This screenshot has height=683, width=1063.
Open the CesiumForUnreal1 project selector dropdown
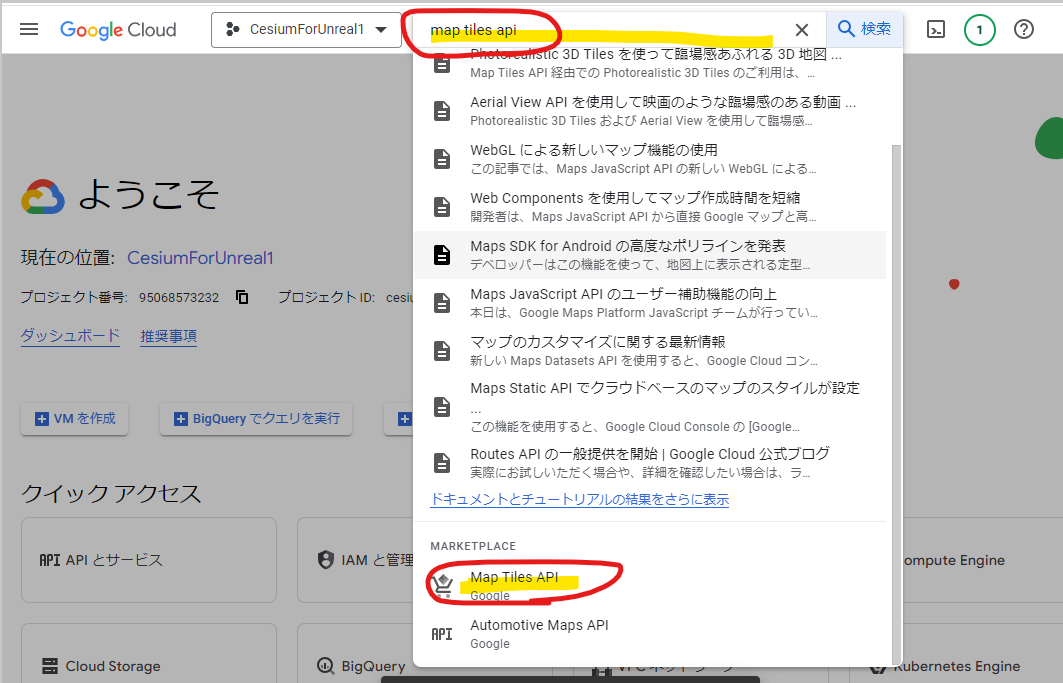pyautogui.click(x=306, y=30)
